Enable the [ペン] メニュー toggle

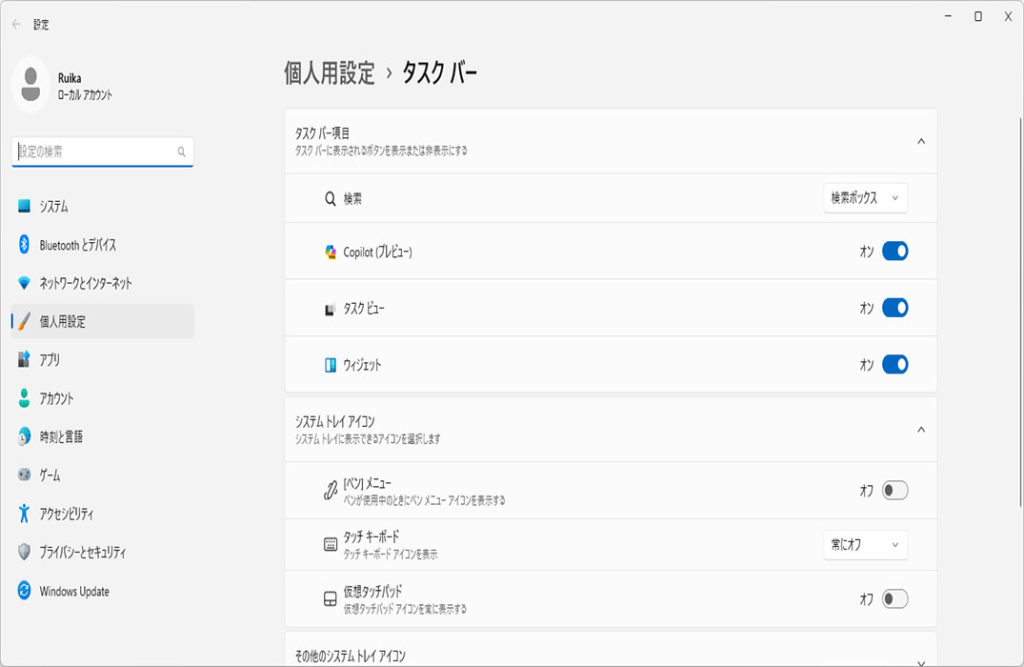(x=894, y=490)
